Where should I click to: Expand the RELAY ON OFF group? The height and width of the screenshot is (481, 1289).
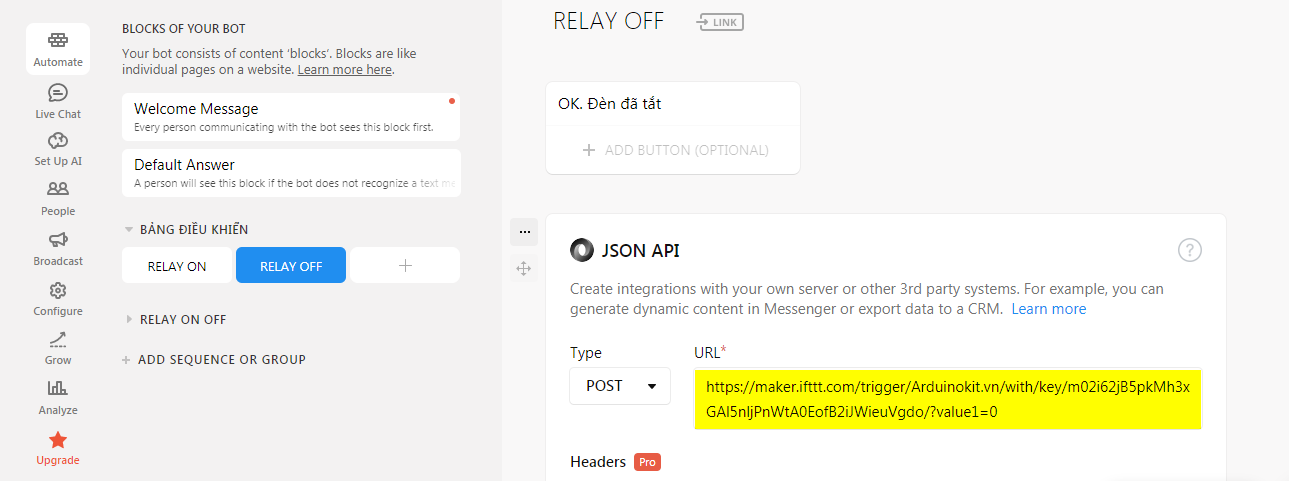(x=129, y=319)
